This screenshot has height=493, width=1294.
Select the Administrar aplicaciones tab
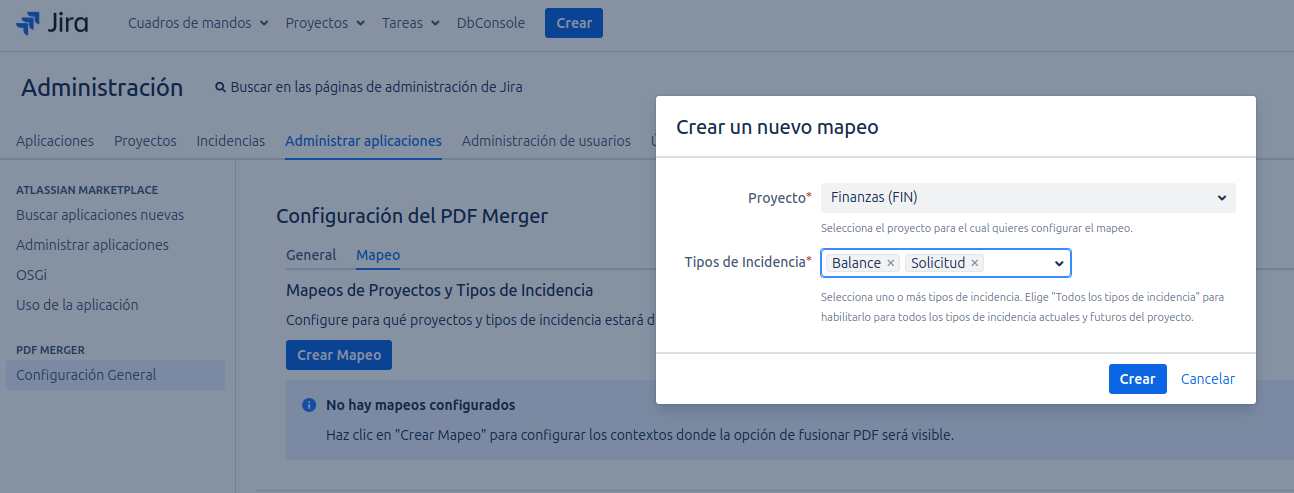(x=363, y=141)
